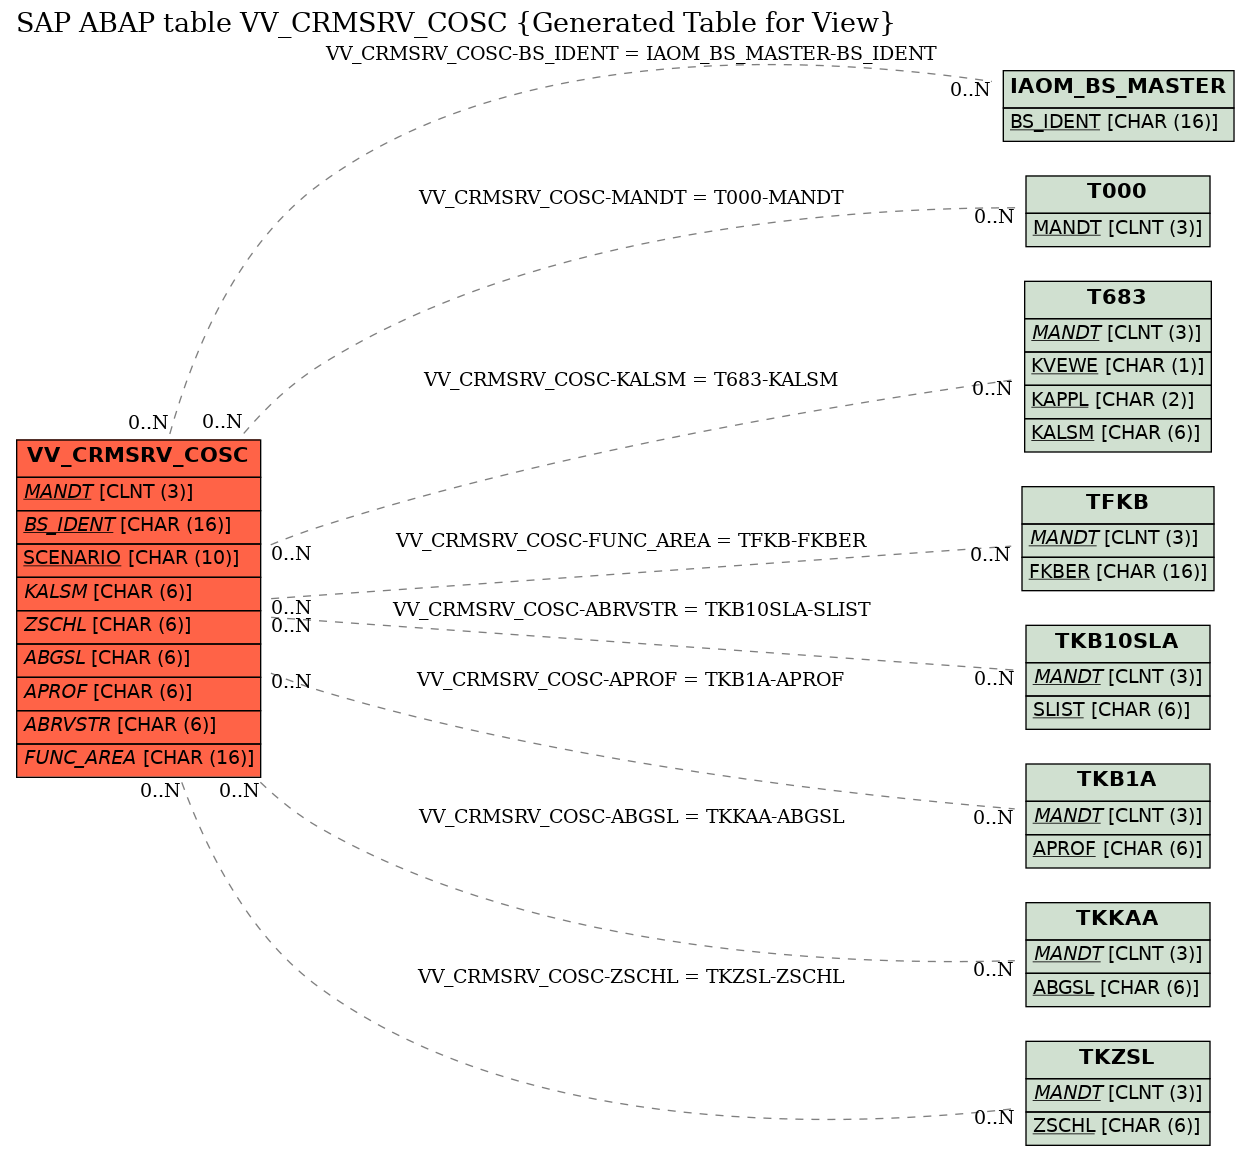Open the T000 table header
The height and width of the screenshot is (1156, 1249).
click(x=1118, y=194)
